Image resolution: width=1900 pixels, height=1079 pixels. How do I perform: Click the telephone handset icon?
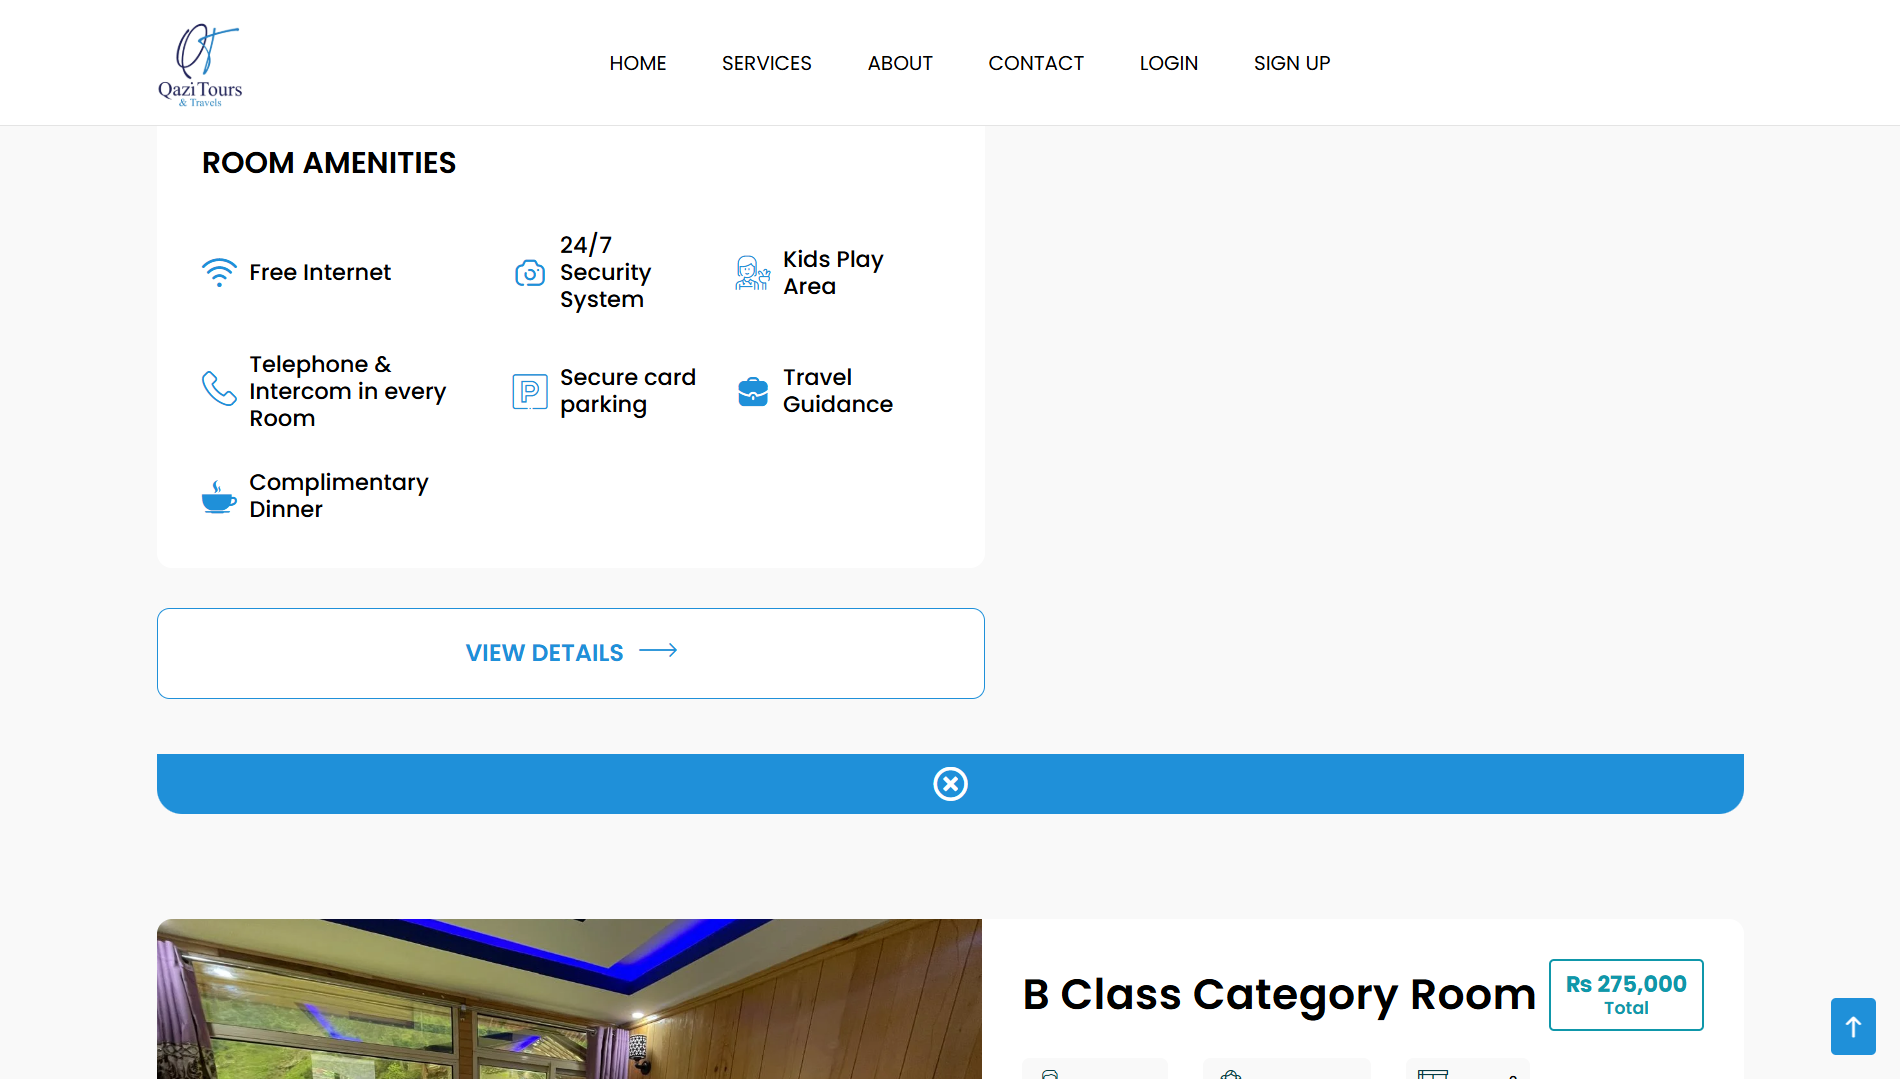coord(219,389)
